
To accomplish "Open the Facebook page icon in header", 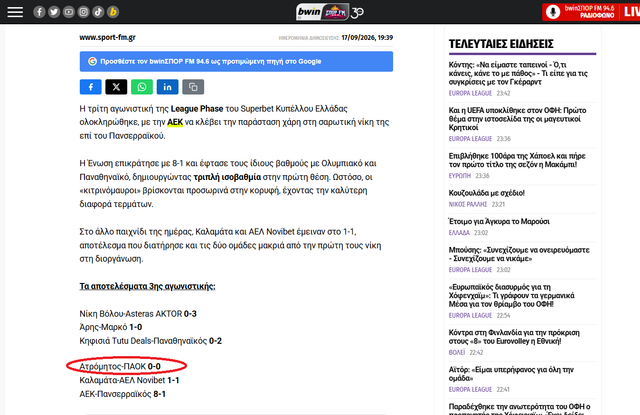I will [39, 12].
